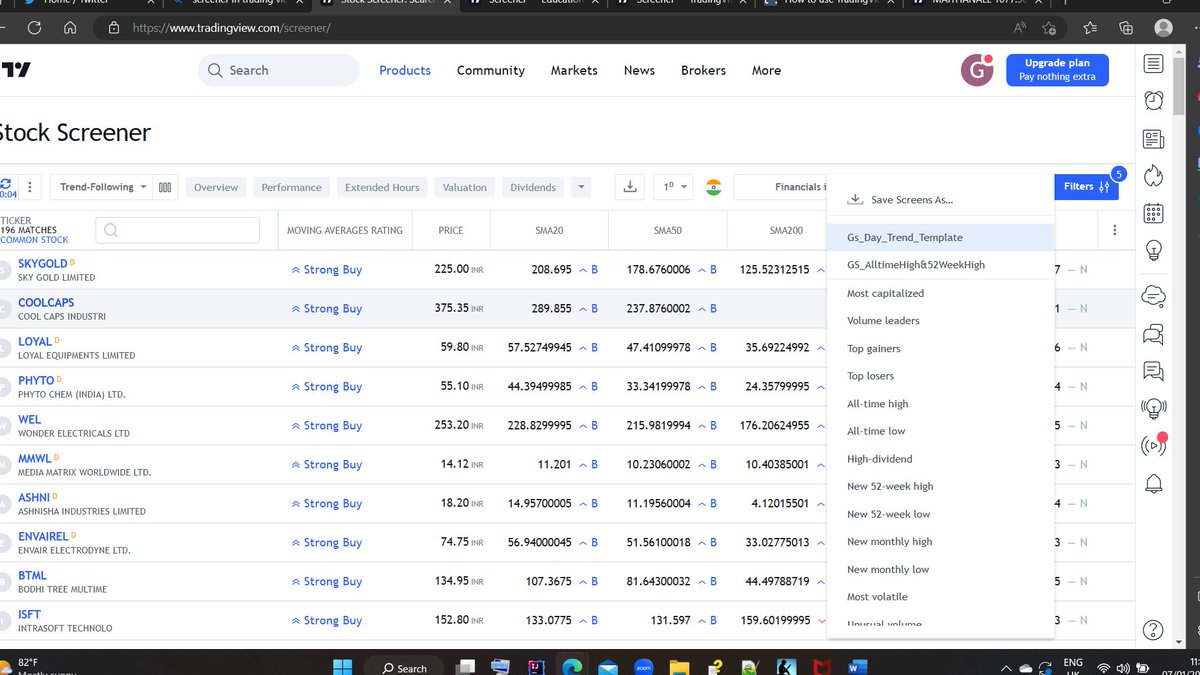Open the SKYGOLD ticker link

coord(41,263)
